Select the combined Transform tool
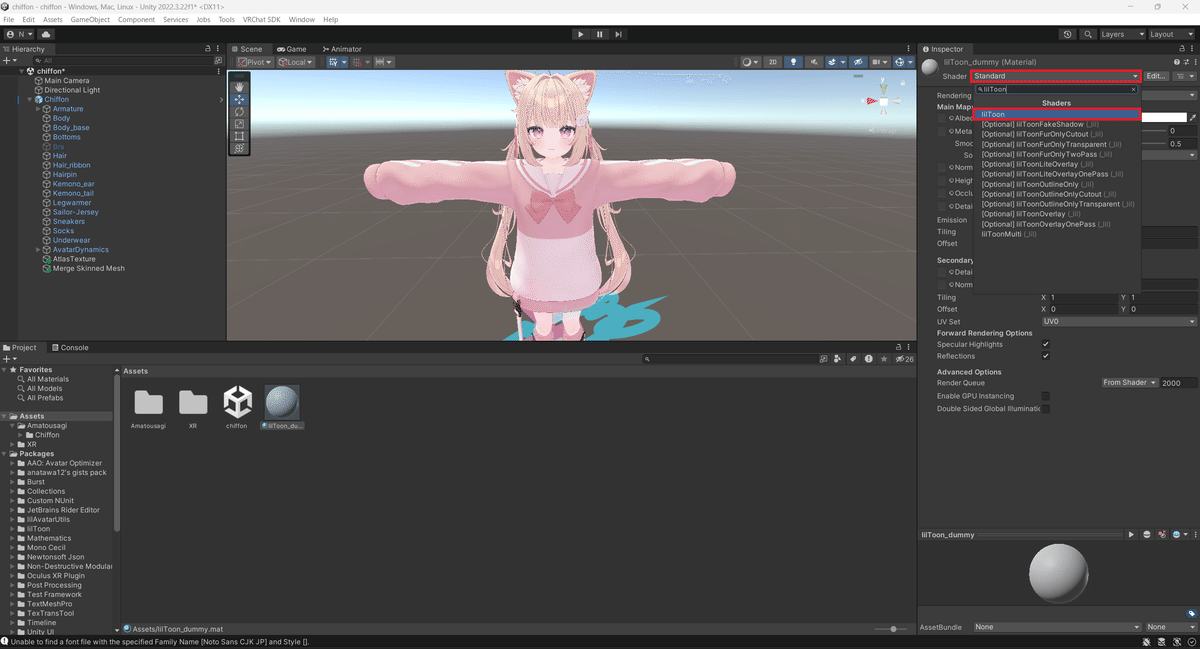The width and height of the screenshot is (1200, 649). pos(239,147)
